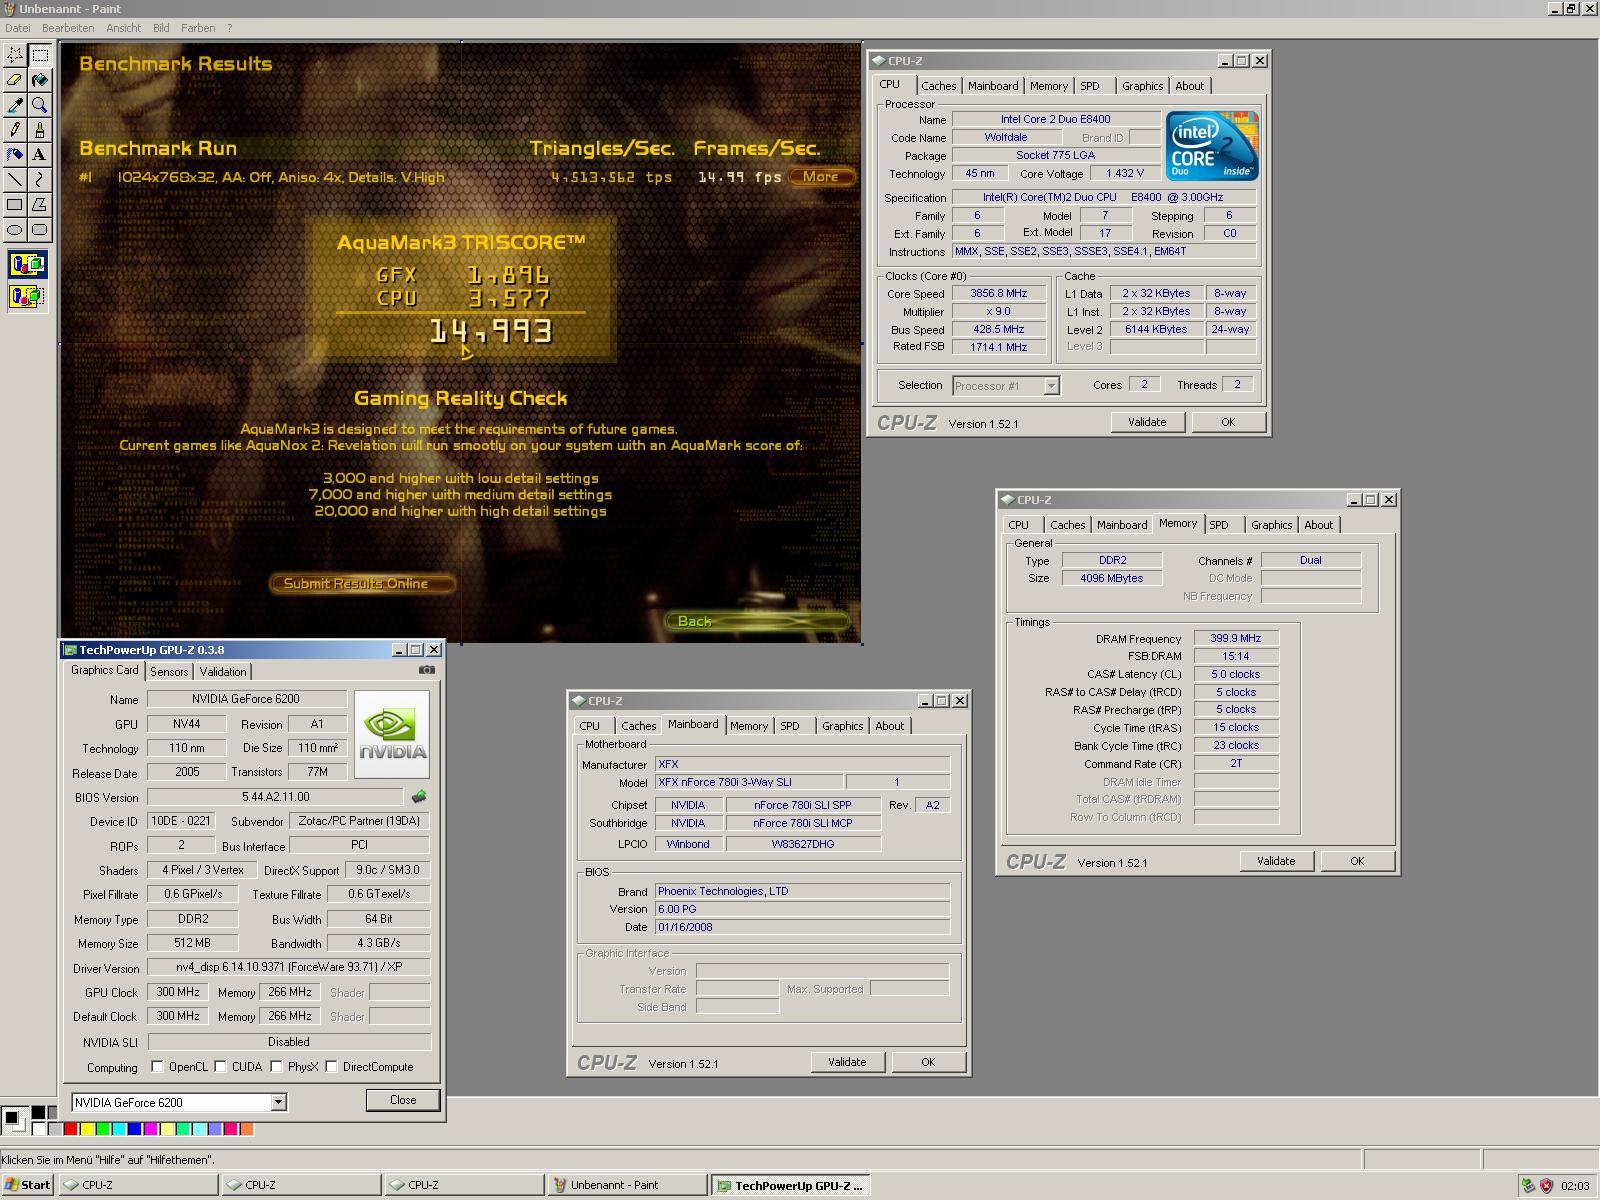Pick the Ellipse shape tool
1600x1200 pixels.
pyautogui.click(x=15, y=230)
